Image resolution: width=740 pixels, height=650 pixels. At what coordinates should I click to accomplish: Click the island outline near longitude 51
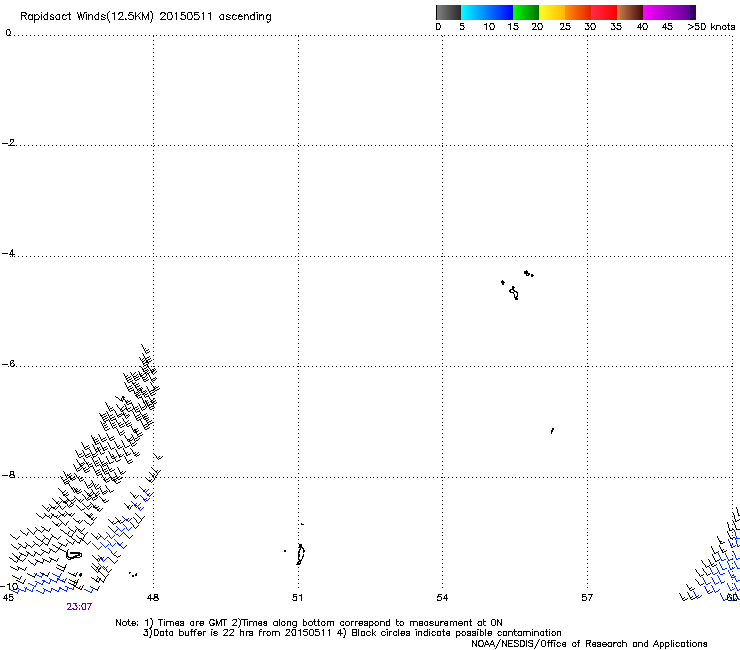coord(300,554)
